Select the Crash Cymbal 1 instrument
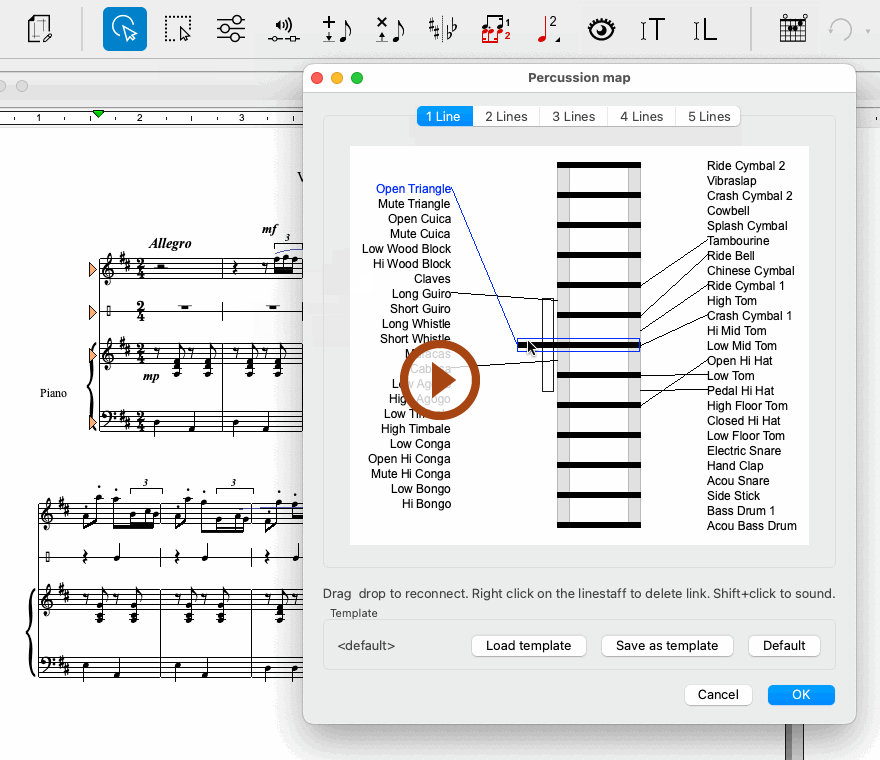880x760 pixels. pos(749,316)
